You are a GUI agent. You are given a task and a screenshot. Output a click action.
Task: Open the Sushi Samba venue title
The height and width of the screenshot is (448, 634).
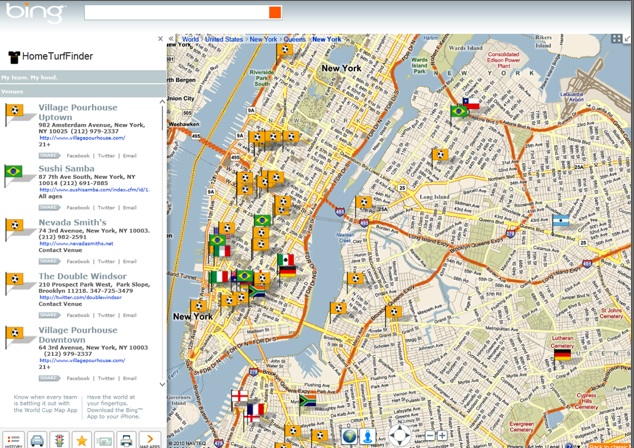coord(66,169)
